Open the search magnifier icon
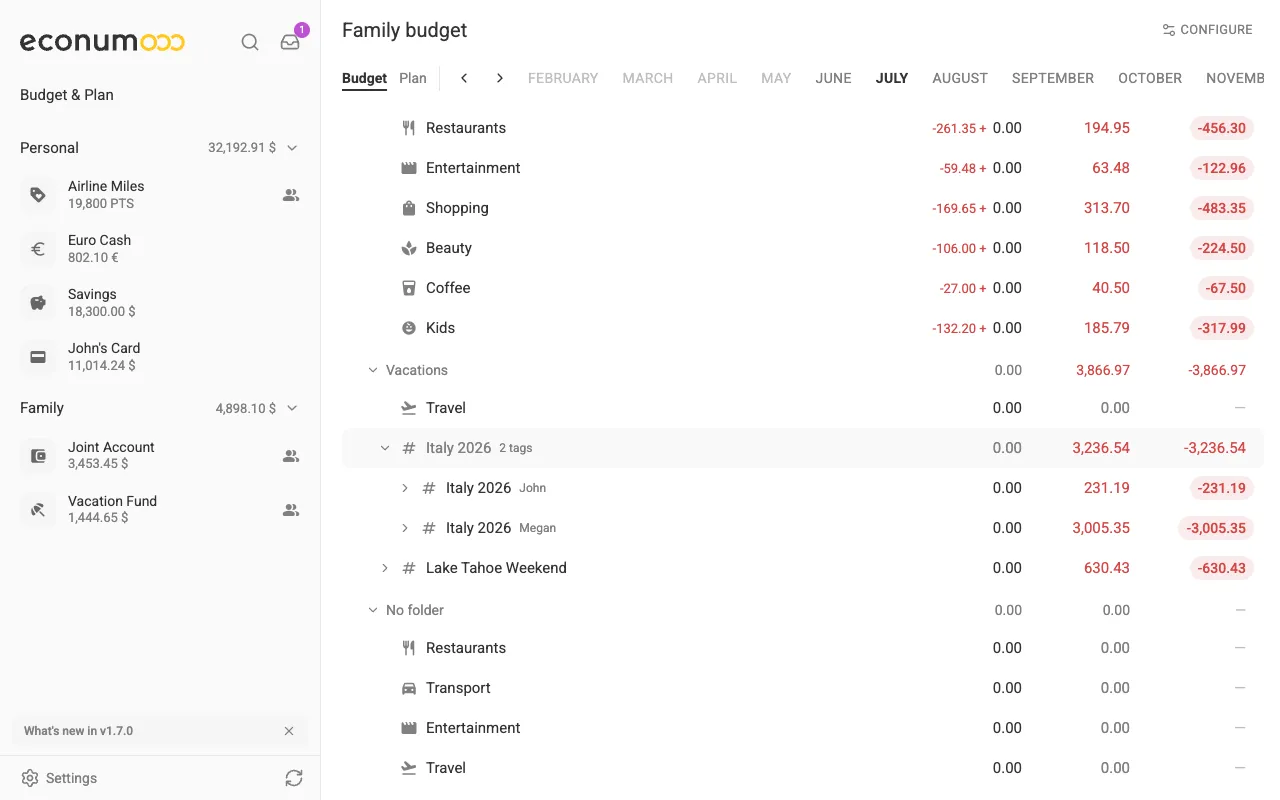 point(250,42)
